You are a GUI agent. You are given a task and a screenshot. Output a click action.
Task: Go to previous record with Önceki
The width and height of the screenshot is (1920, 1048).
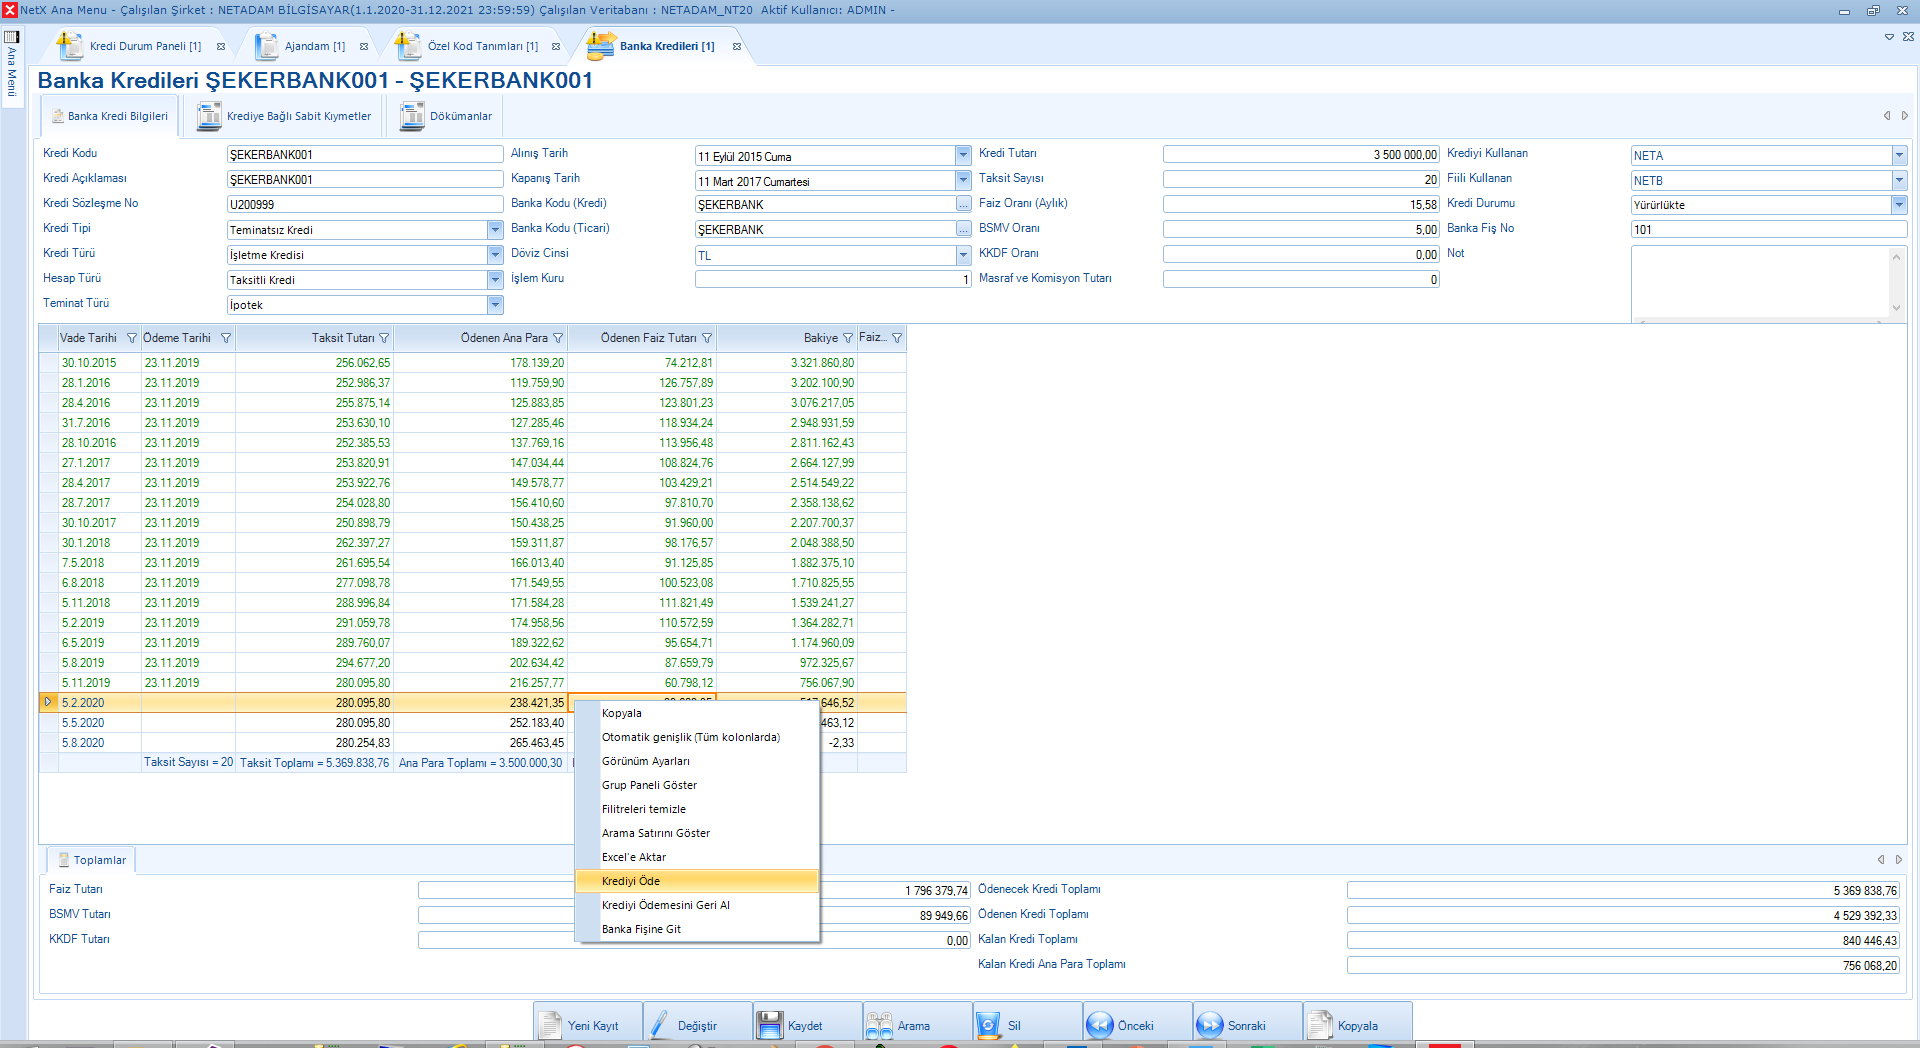[1138, 1025]
